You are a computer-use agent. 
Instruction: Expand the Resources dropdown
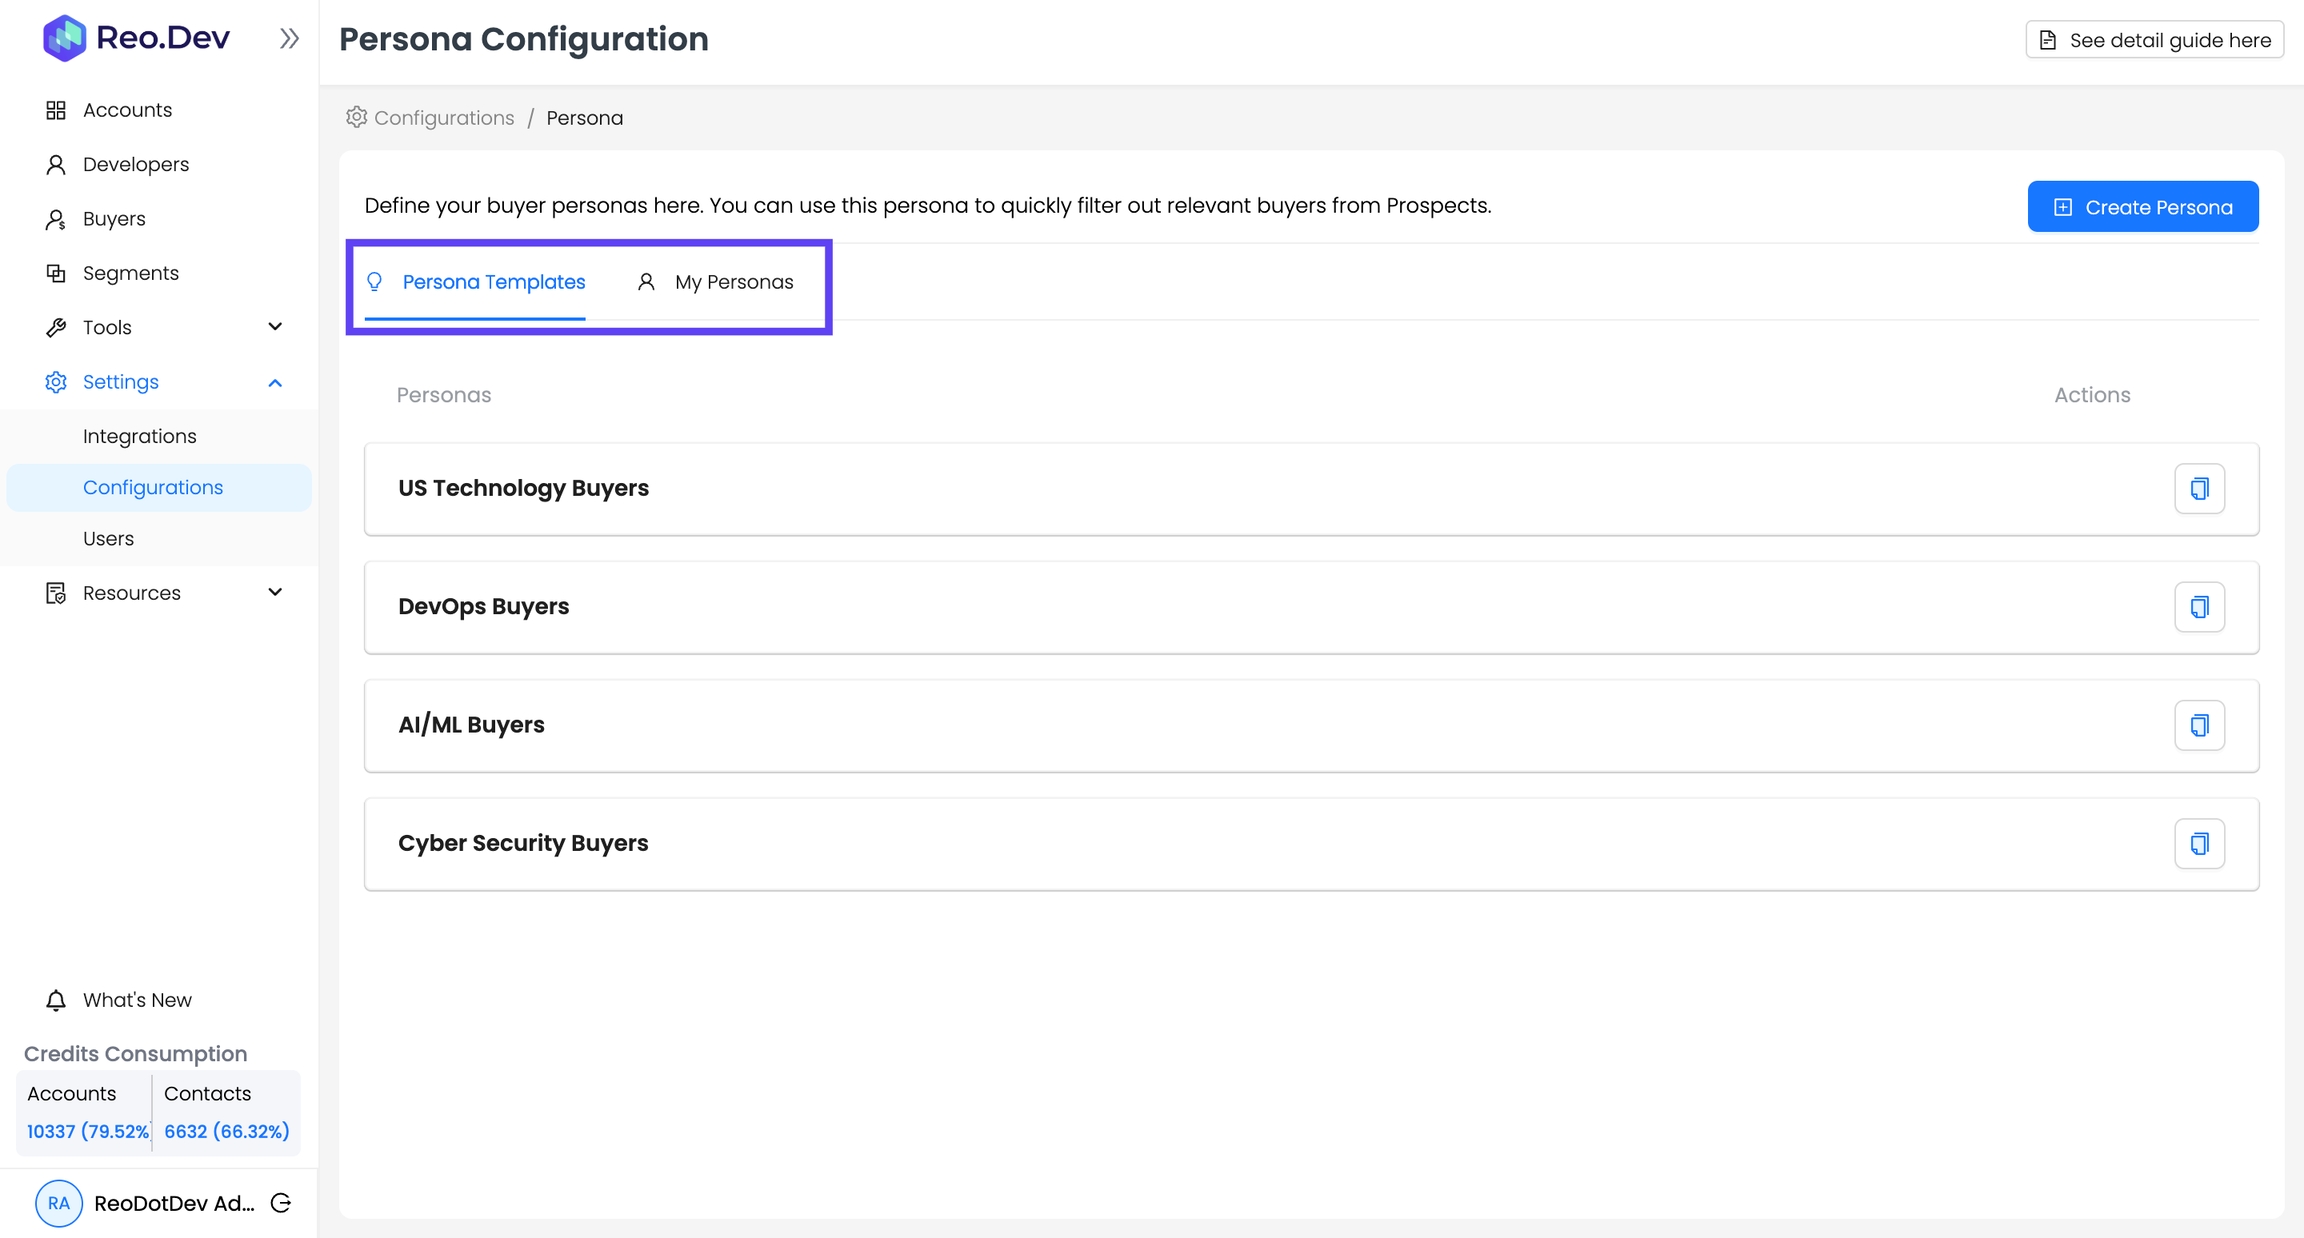click(275, 593)
